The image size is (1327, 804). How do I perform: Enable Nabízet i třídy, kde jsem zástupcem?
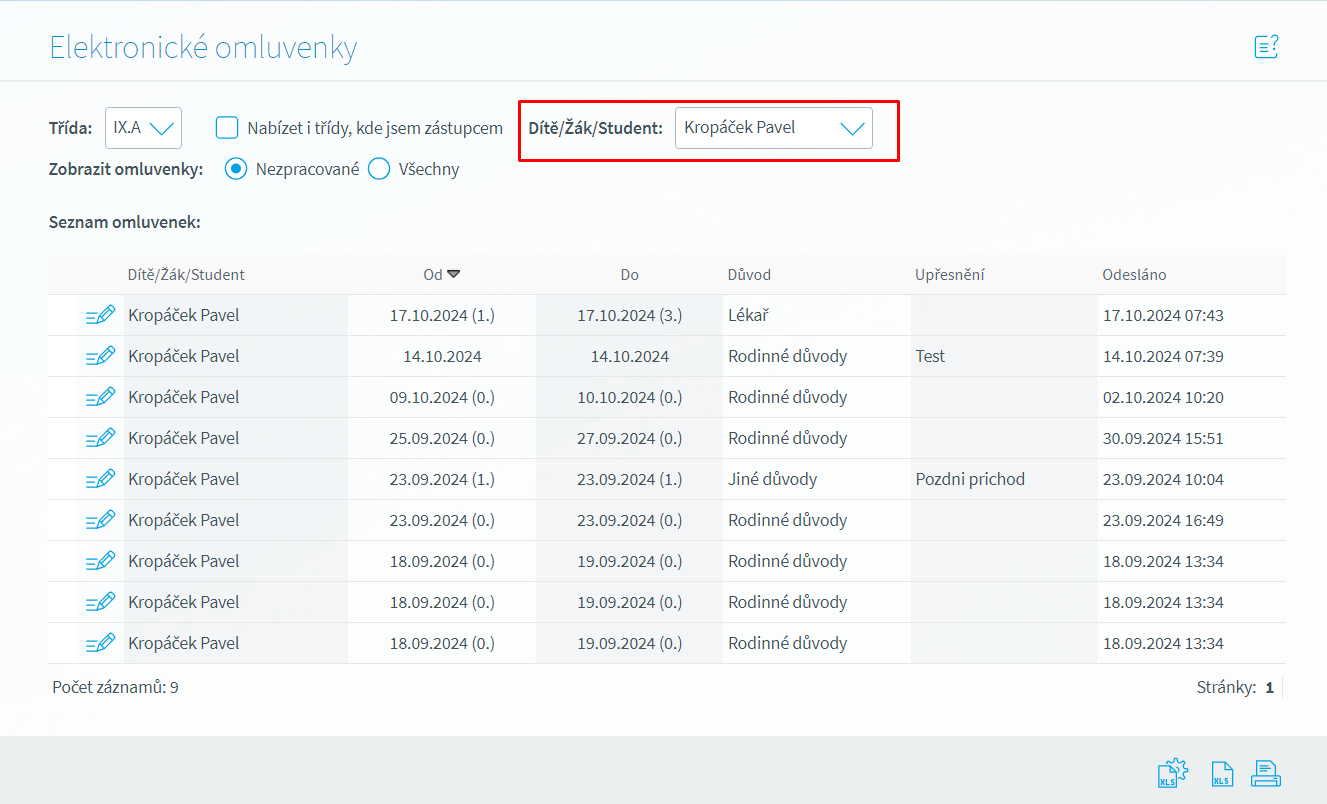point(228,128)
